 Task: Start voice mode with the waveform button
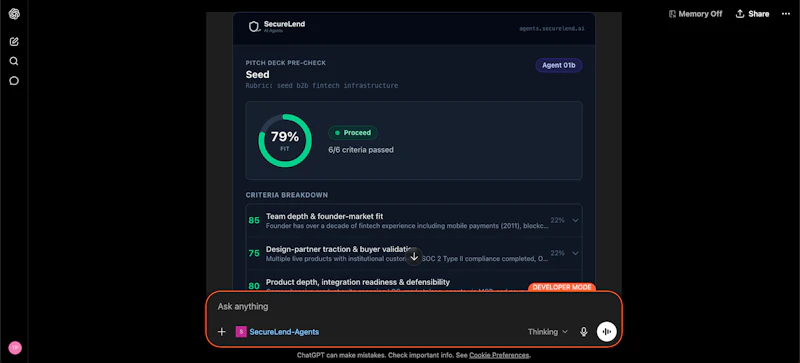(607, 331)
